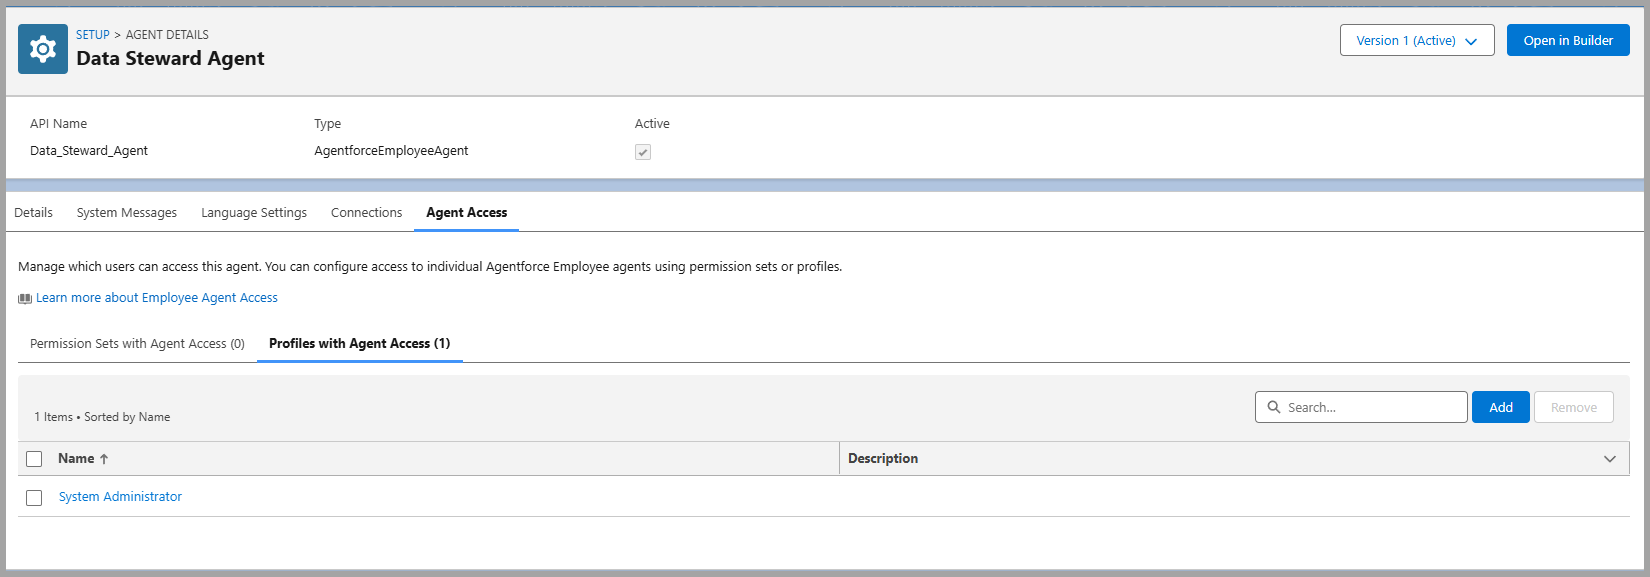Click the Data_Steward_Agent API name value
1650x577 pixels.
[89, 151]
